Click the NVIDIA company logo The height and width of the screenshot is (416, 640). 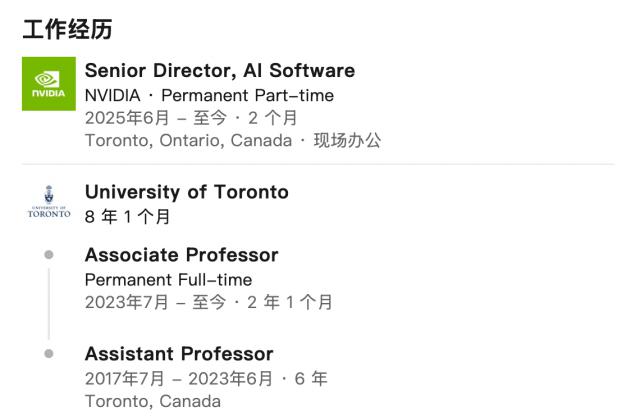(48, 83)
